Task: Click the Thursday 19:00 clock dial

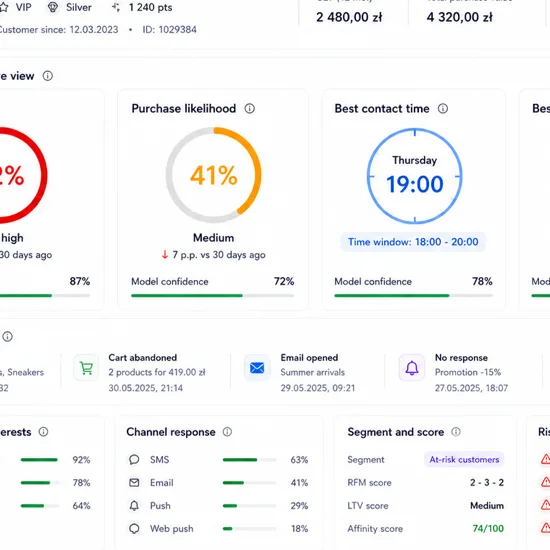Action: tap(415, 176)
